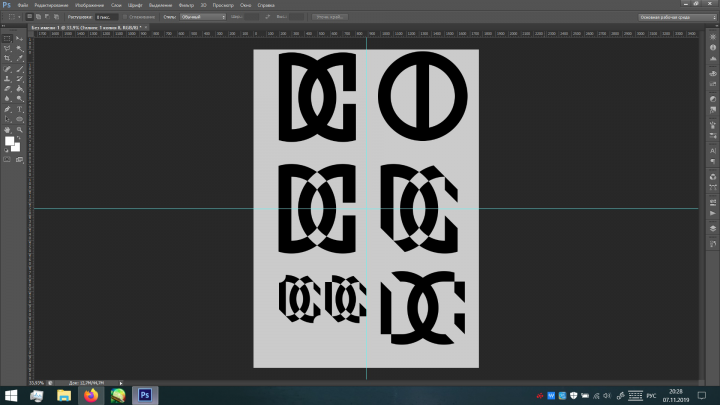Open the Paragraph panel icon
Viewport: 720px width, 405px height.
pos(713,161)
